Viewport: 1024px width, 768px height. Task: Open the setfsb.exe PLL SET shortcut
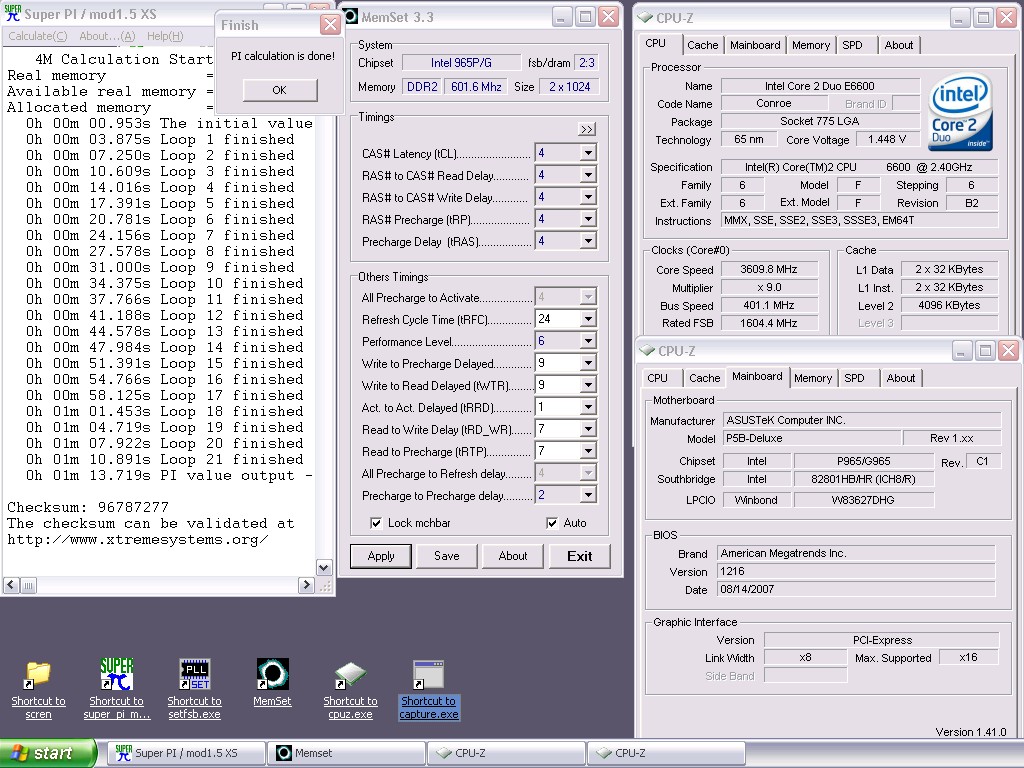coord(195,674)
